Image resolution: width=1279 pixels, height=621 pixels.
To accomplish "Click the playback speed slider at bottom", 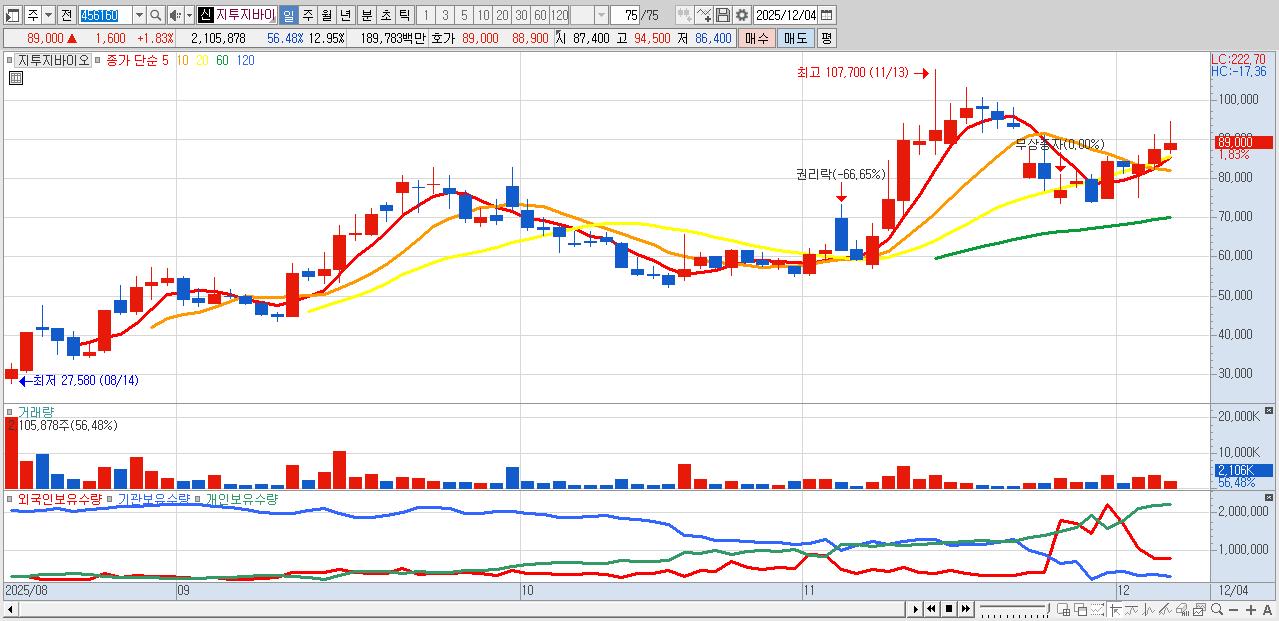I will [1015, 609].
